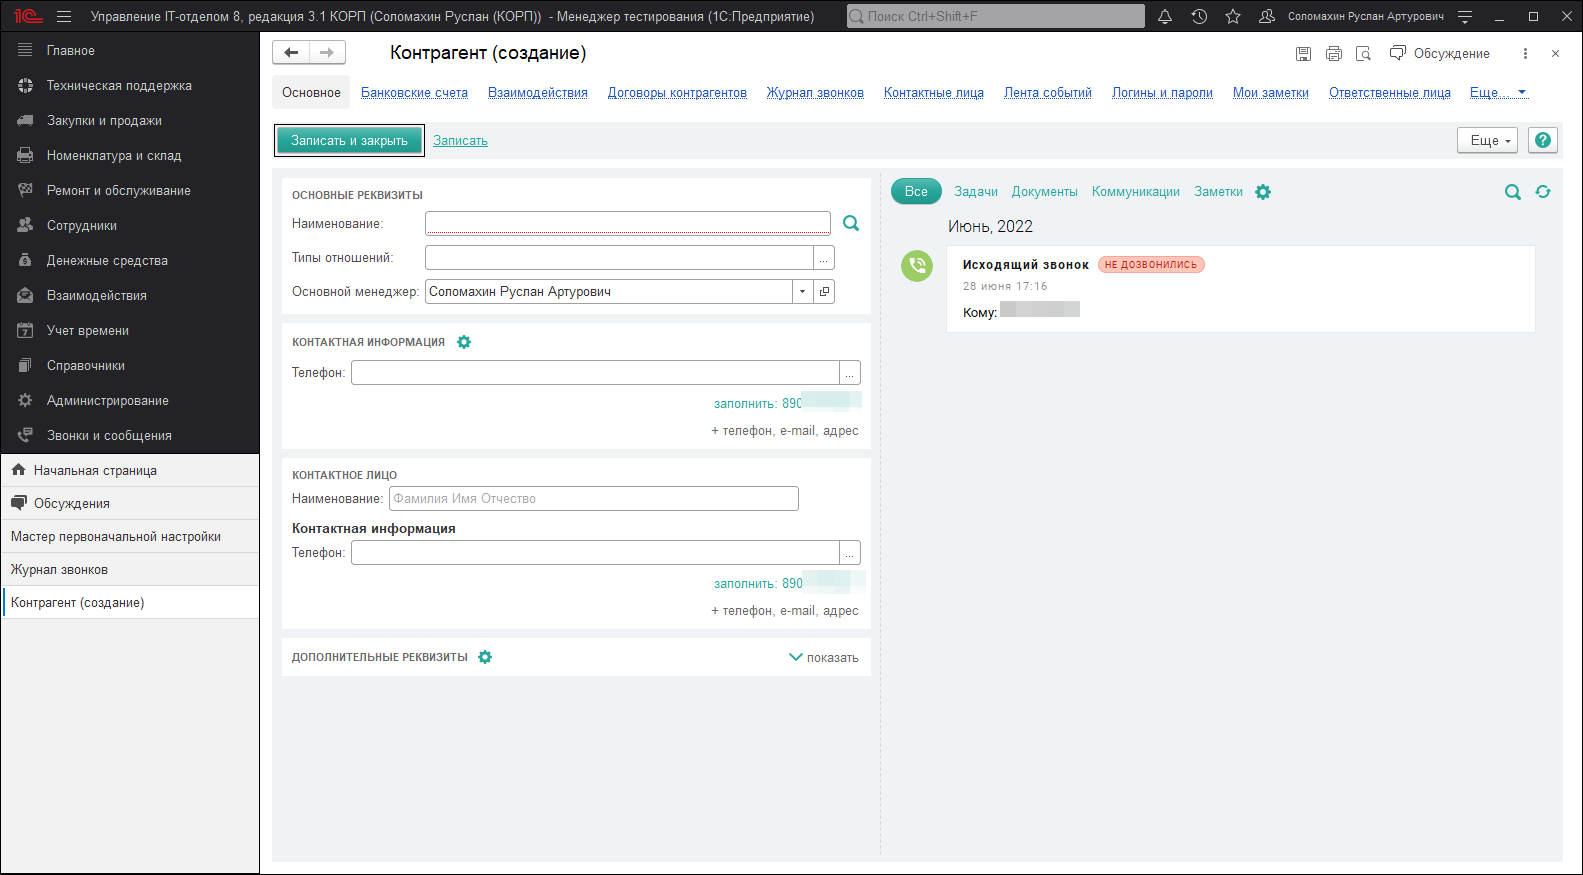Viewport: 1583px width, 875px height.
Task: Click the save diskette icon
Action: click(x=1303, y=54)
